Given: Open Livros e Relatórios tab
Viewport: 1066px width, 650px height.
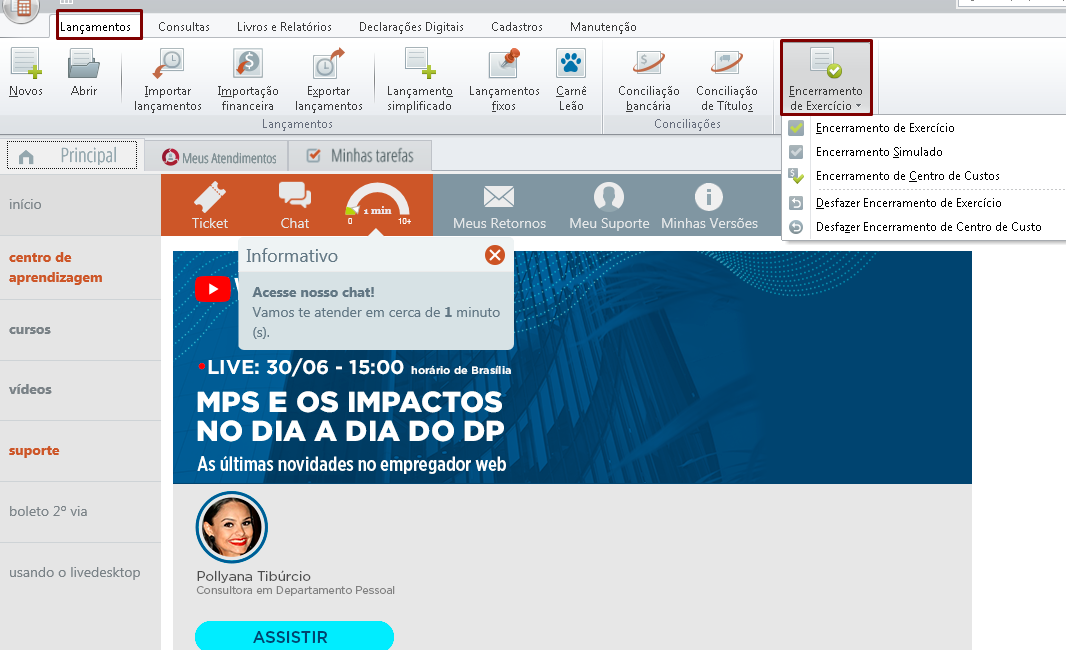Looking at the screenshot, I should point(284,27).
